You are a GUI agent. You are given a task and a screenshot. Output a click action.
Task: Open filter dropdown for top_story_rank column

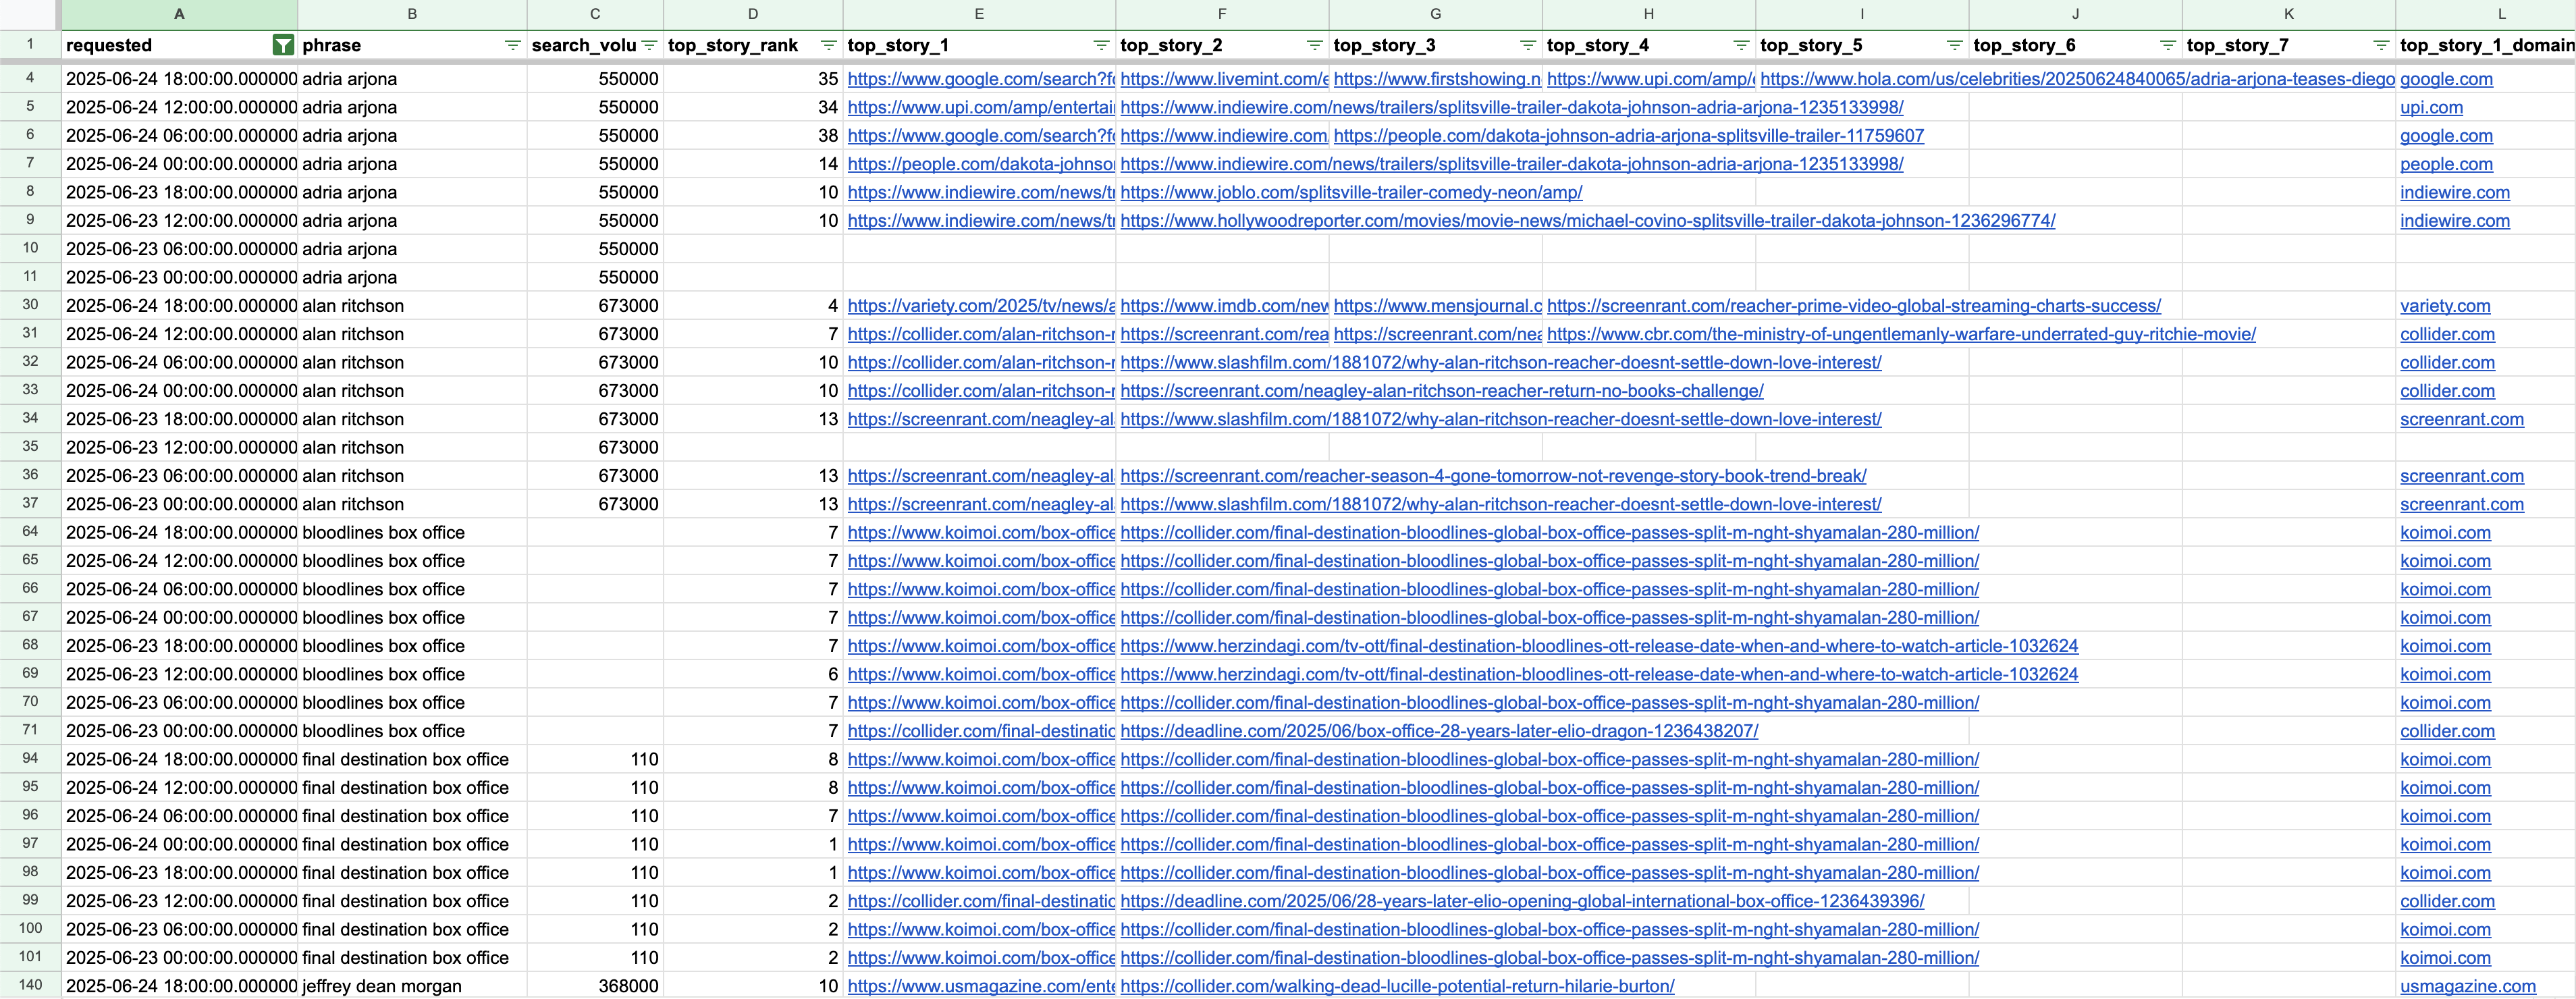pyautogui.click(x=828, y=45)
